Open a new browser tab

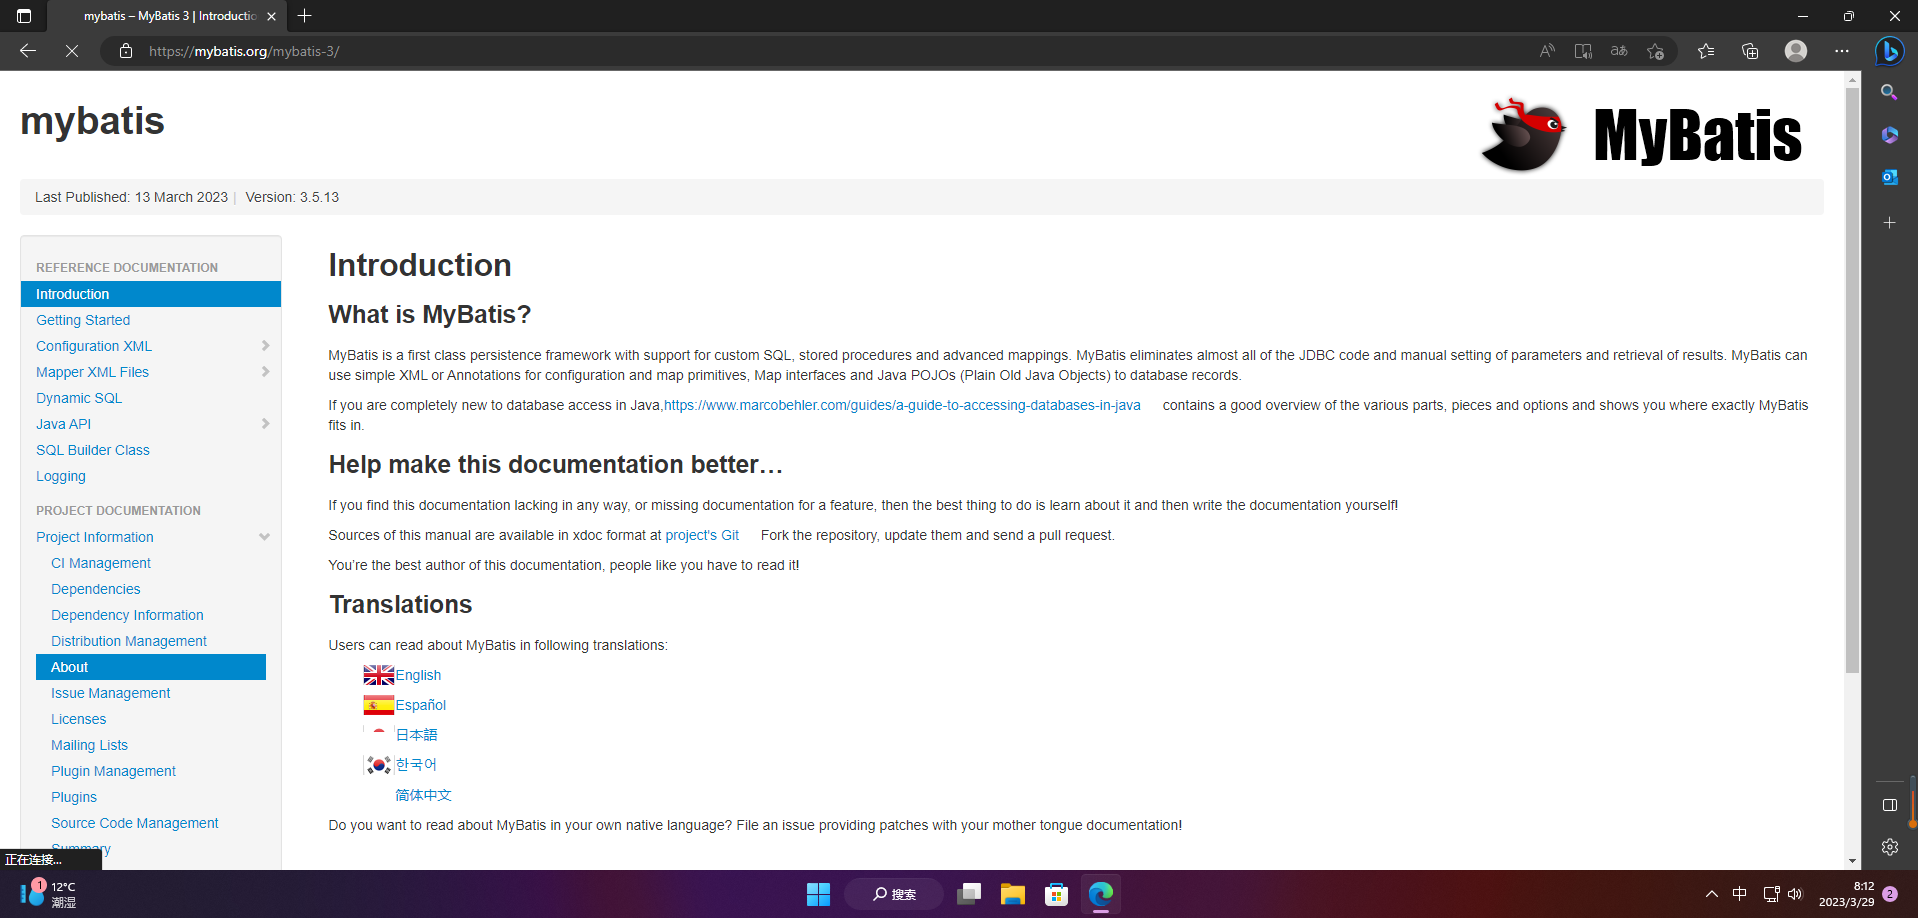[x=305, y=16]
